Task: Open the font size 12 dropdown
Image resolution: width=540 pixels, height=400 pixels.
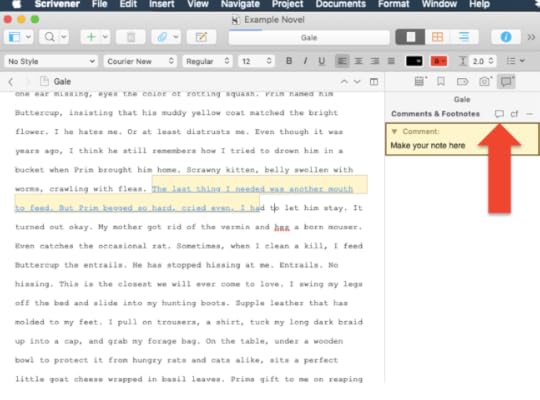Action: coord(256,61)
